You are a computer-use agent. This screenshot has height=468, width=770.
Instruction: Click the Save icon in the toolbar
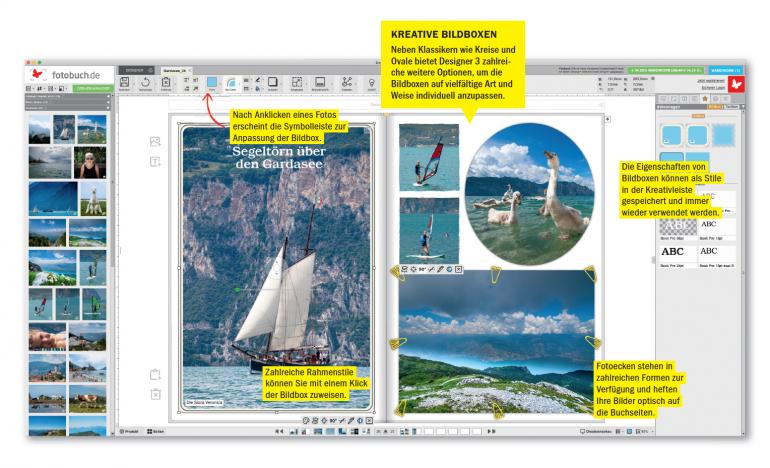point(124,83)
